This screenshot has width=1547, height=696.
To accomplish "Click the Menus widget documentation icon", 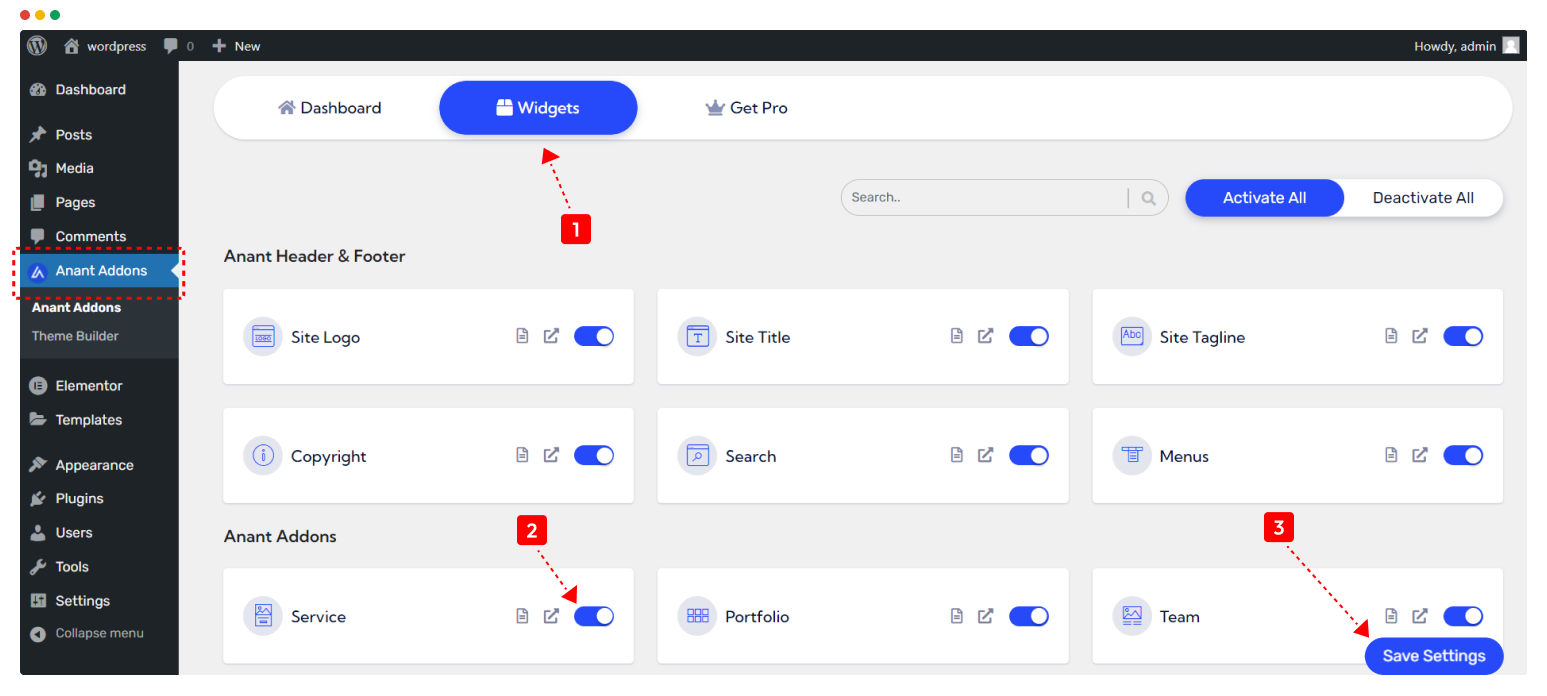I will coord(1391,455).
